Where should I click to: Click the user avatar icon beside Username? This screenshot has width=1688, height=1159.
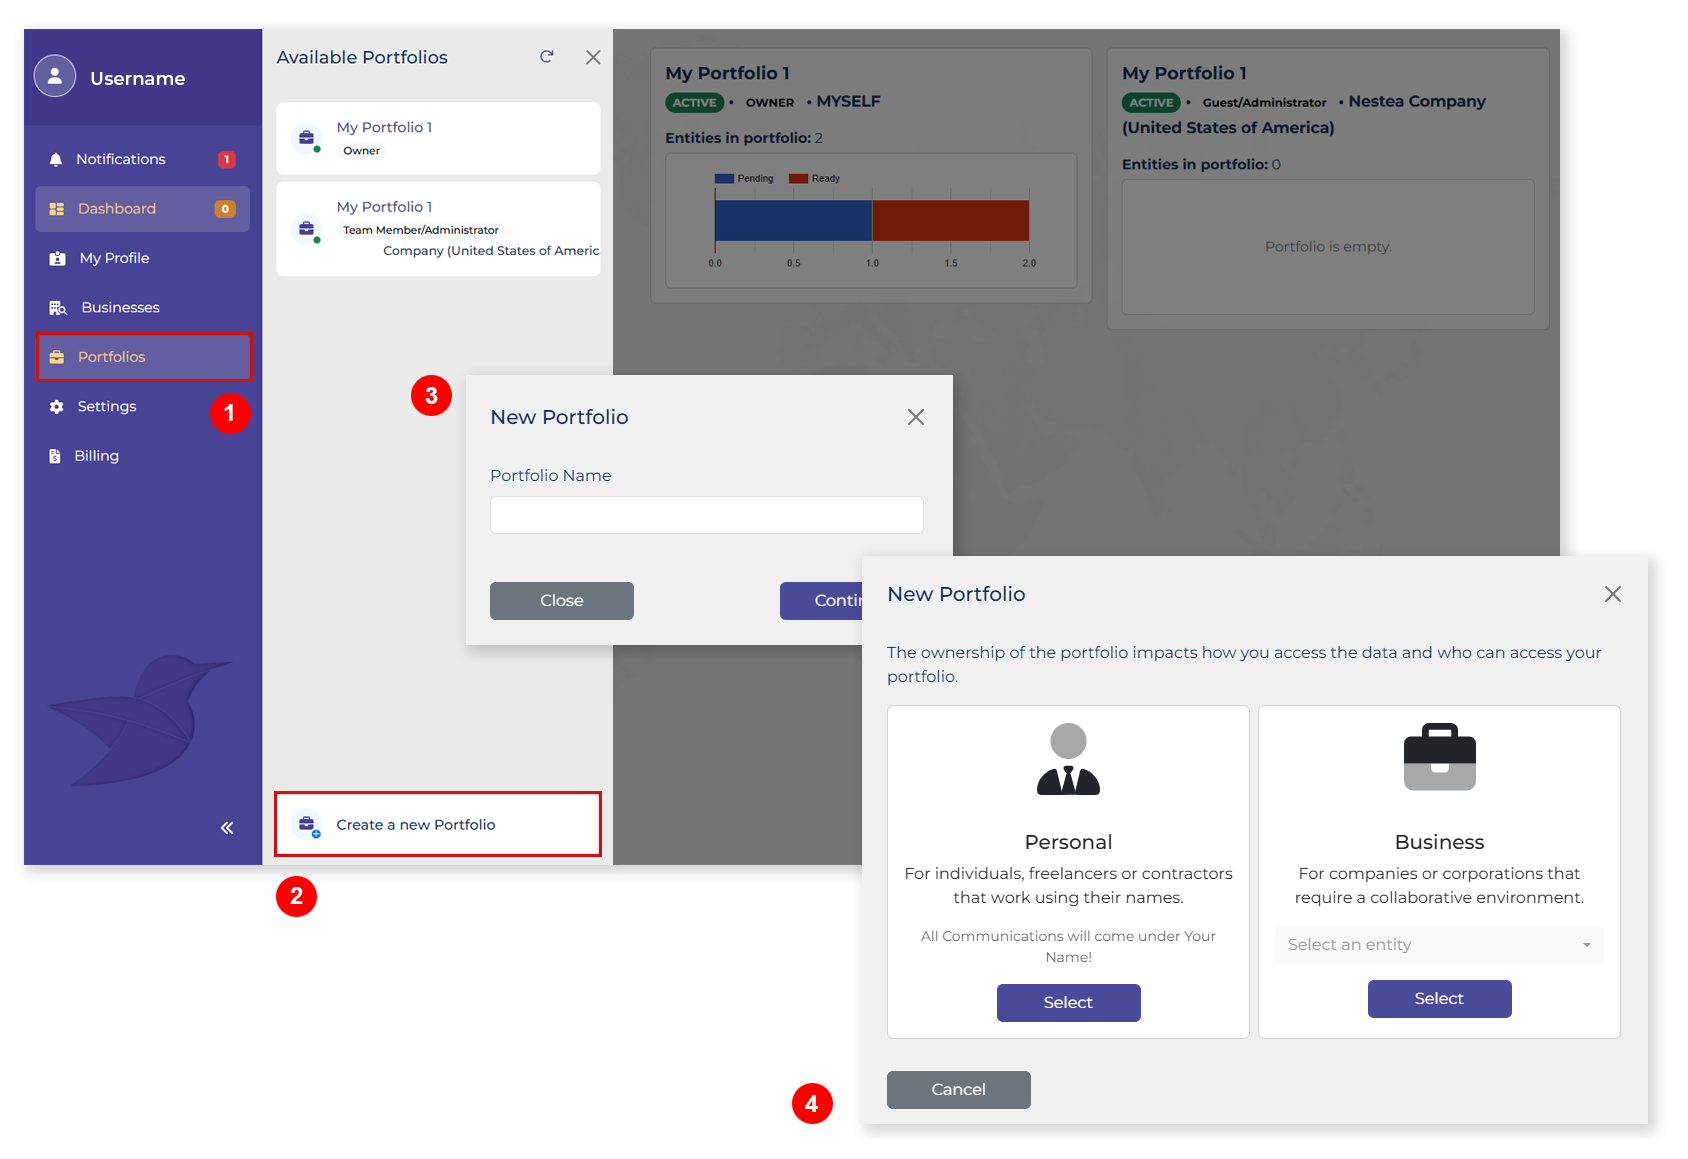click(55, 76)
